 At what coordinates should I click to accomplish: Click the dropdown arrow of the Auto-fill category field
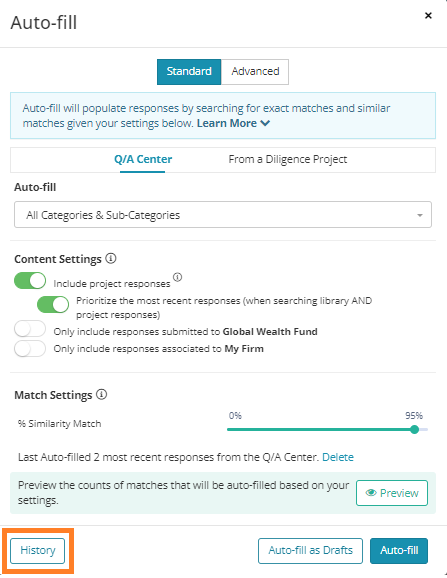click(420, 215)
